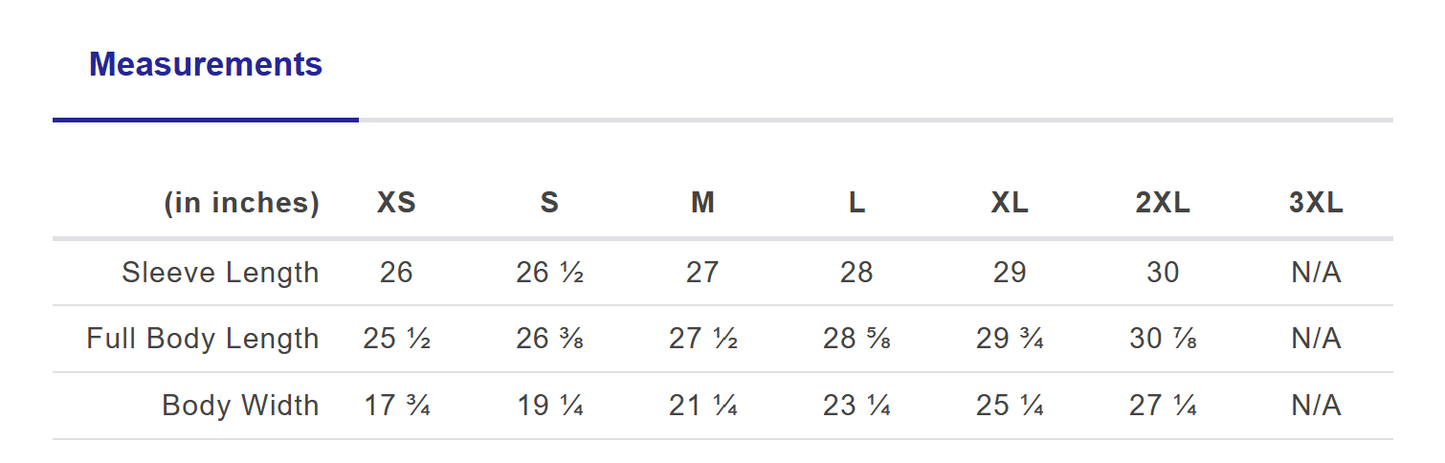Screen dimensions: 1445x463
Task: Click the S size column header
Action: pos(549,203)
